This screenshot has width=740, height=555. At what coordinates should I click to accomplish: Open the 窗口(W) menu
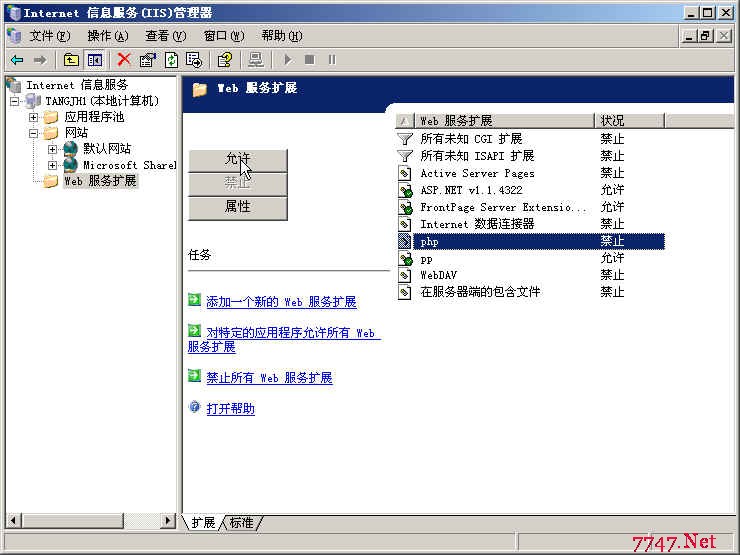click(x=224, y=36)
